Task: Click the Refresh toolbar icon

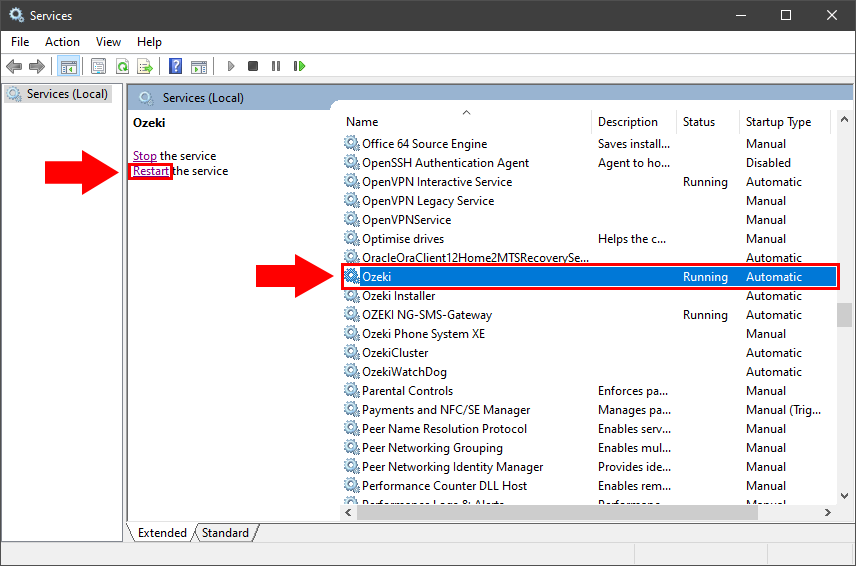Action: (122, 67)
